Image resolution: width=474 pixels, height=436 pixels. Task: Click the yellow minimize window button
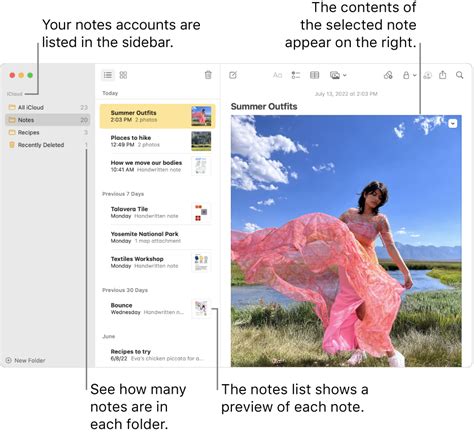click(x=21, y=75)
